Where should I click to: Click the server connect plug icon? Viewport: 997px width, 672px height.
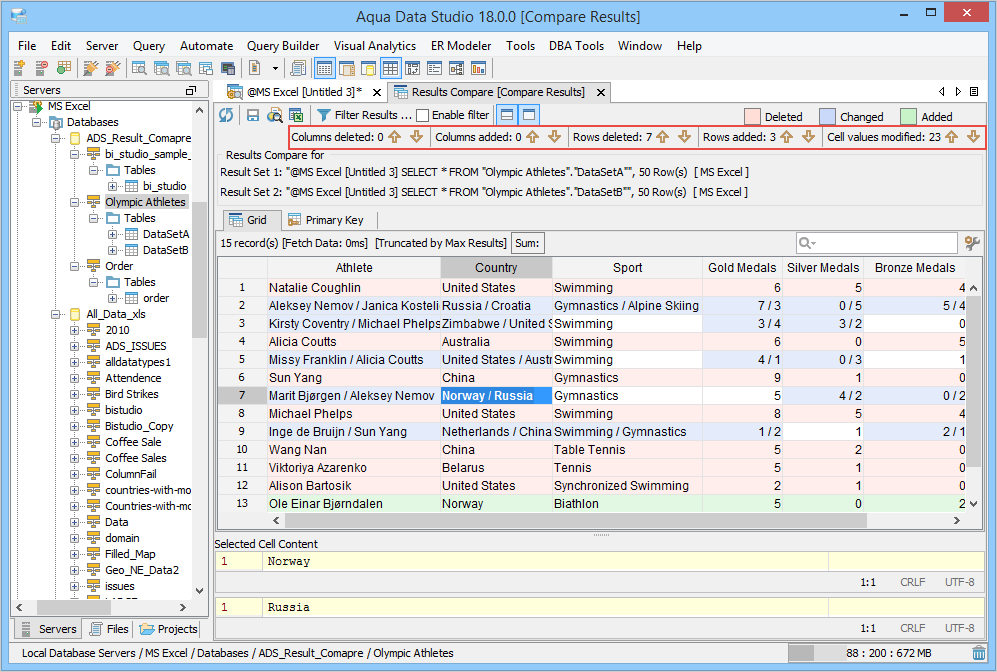pyautogui.click(x=90, y=67)
